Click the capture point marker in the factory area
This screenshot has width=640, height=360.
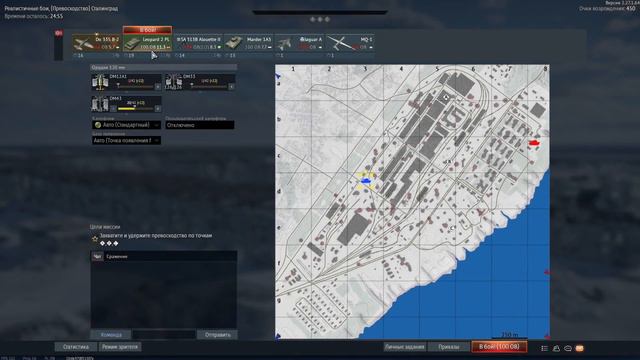446,98
